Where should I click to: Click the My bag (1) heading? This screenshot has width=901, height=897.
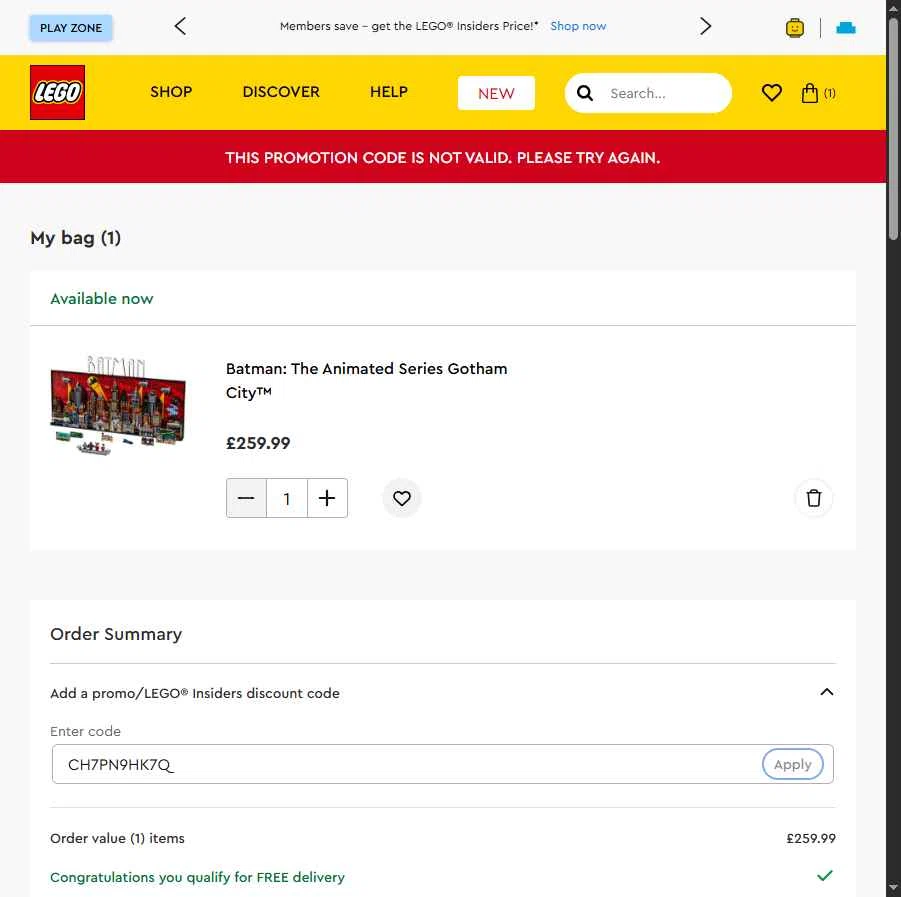(76, 238)
